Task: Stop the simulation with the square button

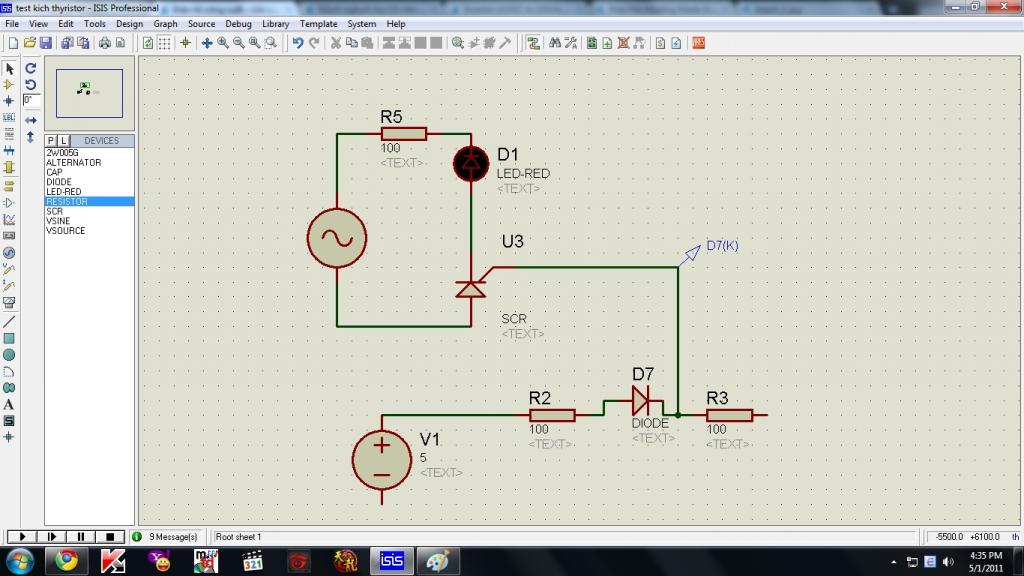Action: coord(110,537)
